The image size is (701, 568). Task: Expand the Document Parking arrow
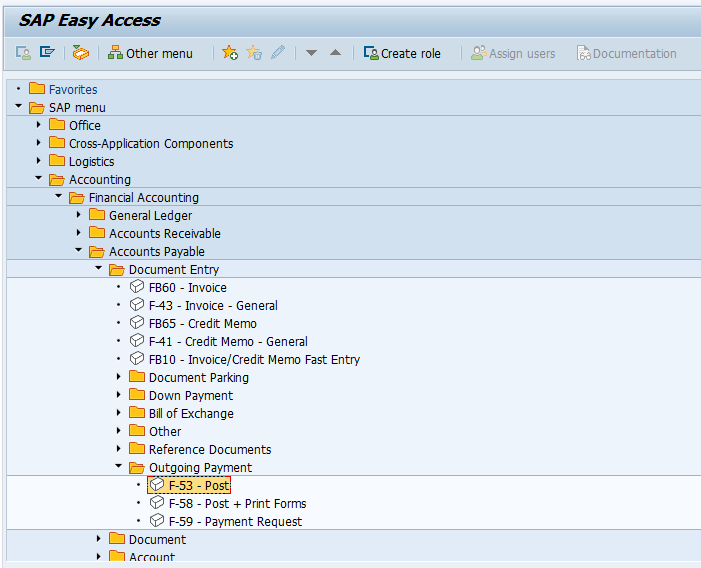(x=118, y=377)
